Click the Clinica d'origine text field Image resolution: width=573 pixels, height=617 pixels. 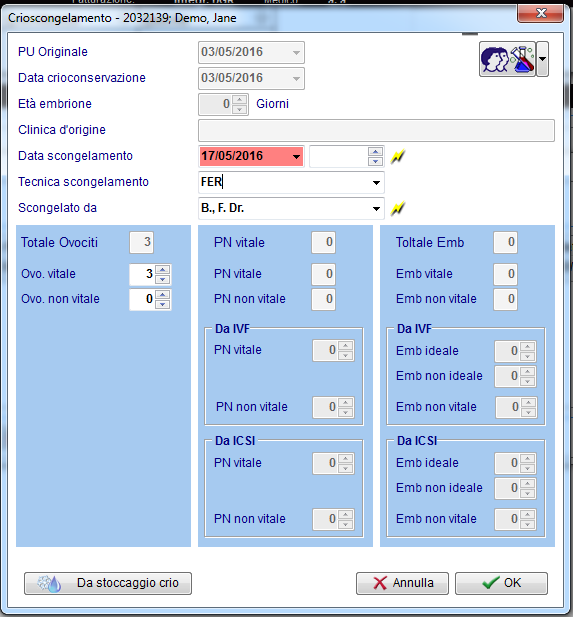tap(376, 131)
